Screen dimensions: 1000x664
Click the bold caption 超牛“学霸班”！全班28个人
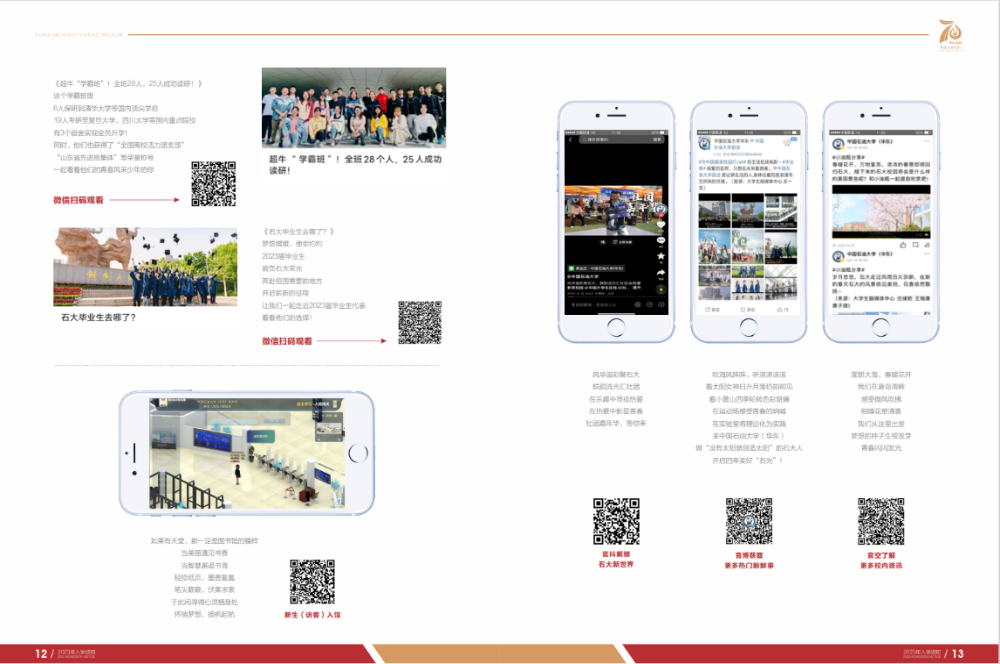click(355, 165)
